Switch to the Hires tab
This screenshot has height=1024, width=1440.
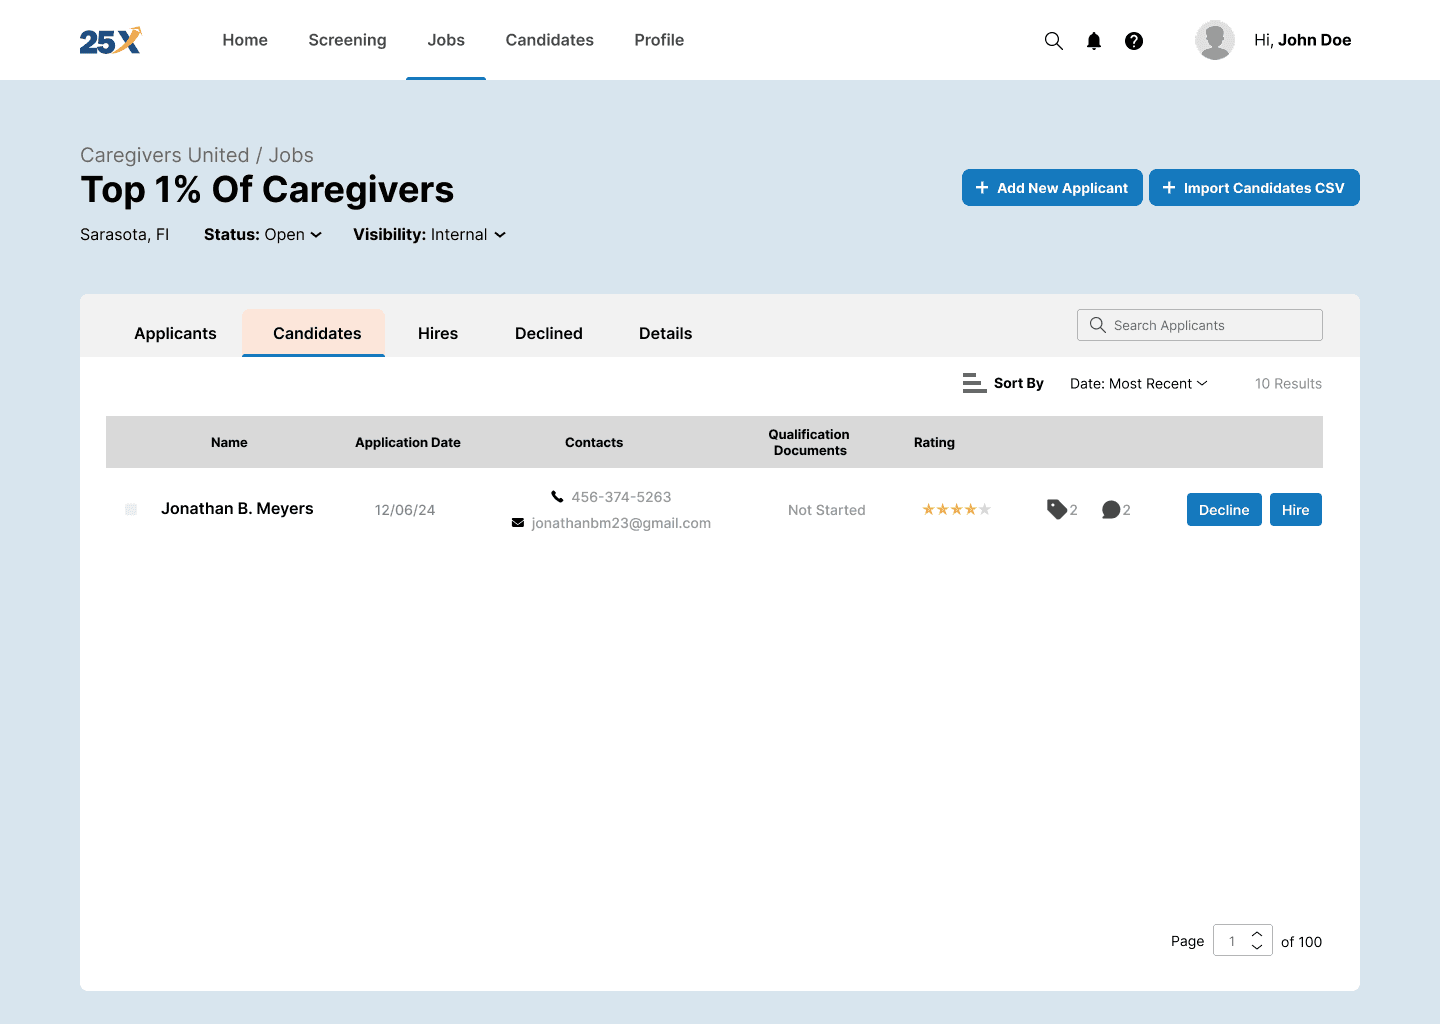[x=438, y=334]
